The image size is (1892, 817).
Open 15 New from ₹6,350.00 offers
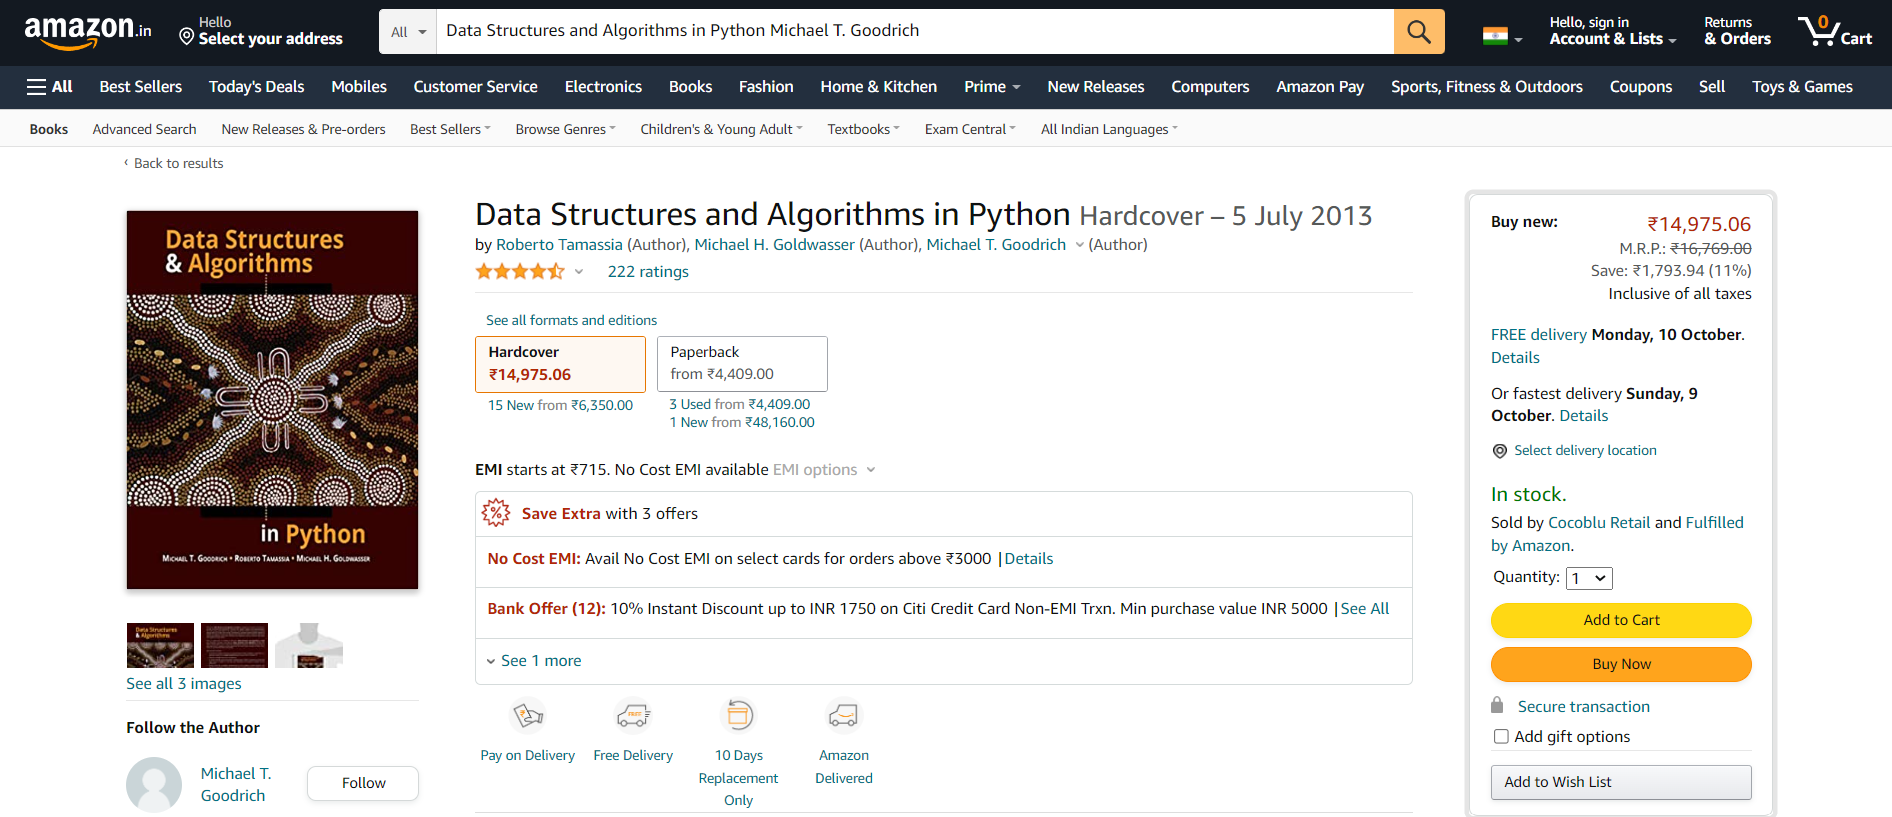pyautogui.click(x=560, y=405)
